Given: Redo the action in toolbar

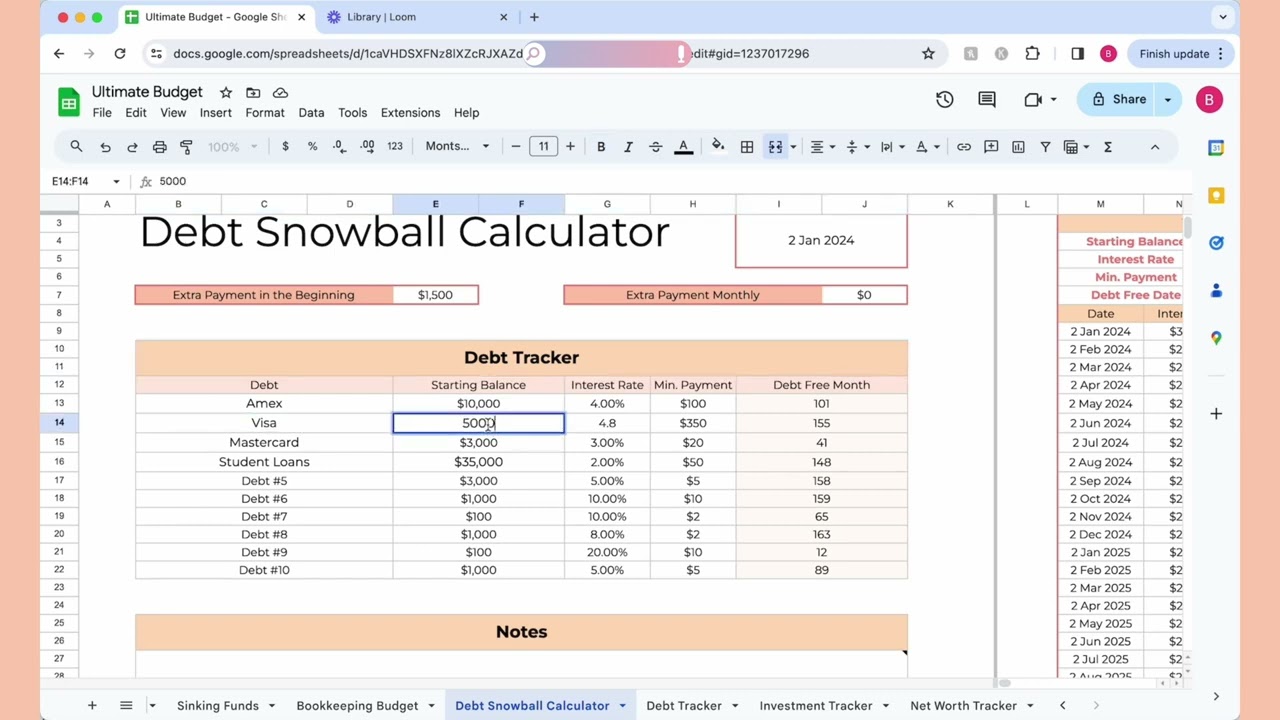Looking at the screenshot, I should (132, 147).
